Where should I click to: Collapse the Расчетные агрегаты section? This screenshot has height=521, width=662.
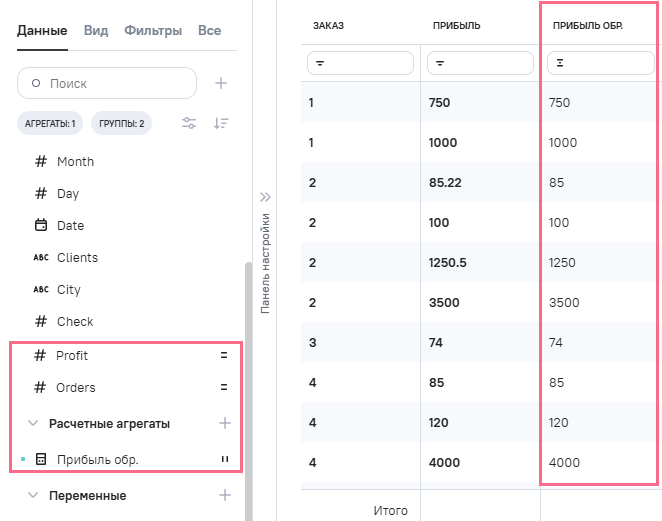coord(33,423)
